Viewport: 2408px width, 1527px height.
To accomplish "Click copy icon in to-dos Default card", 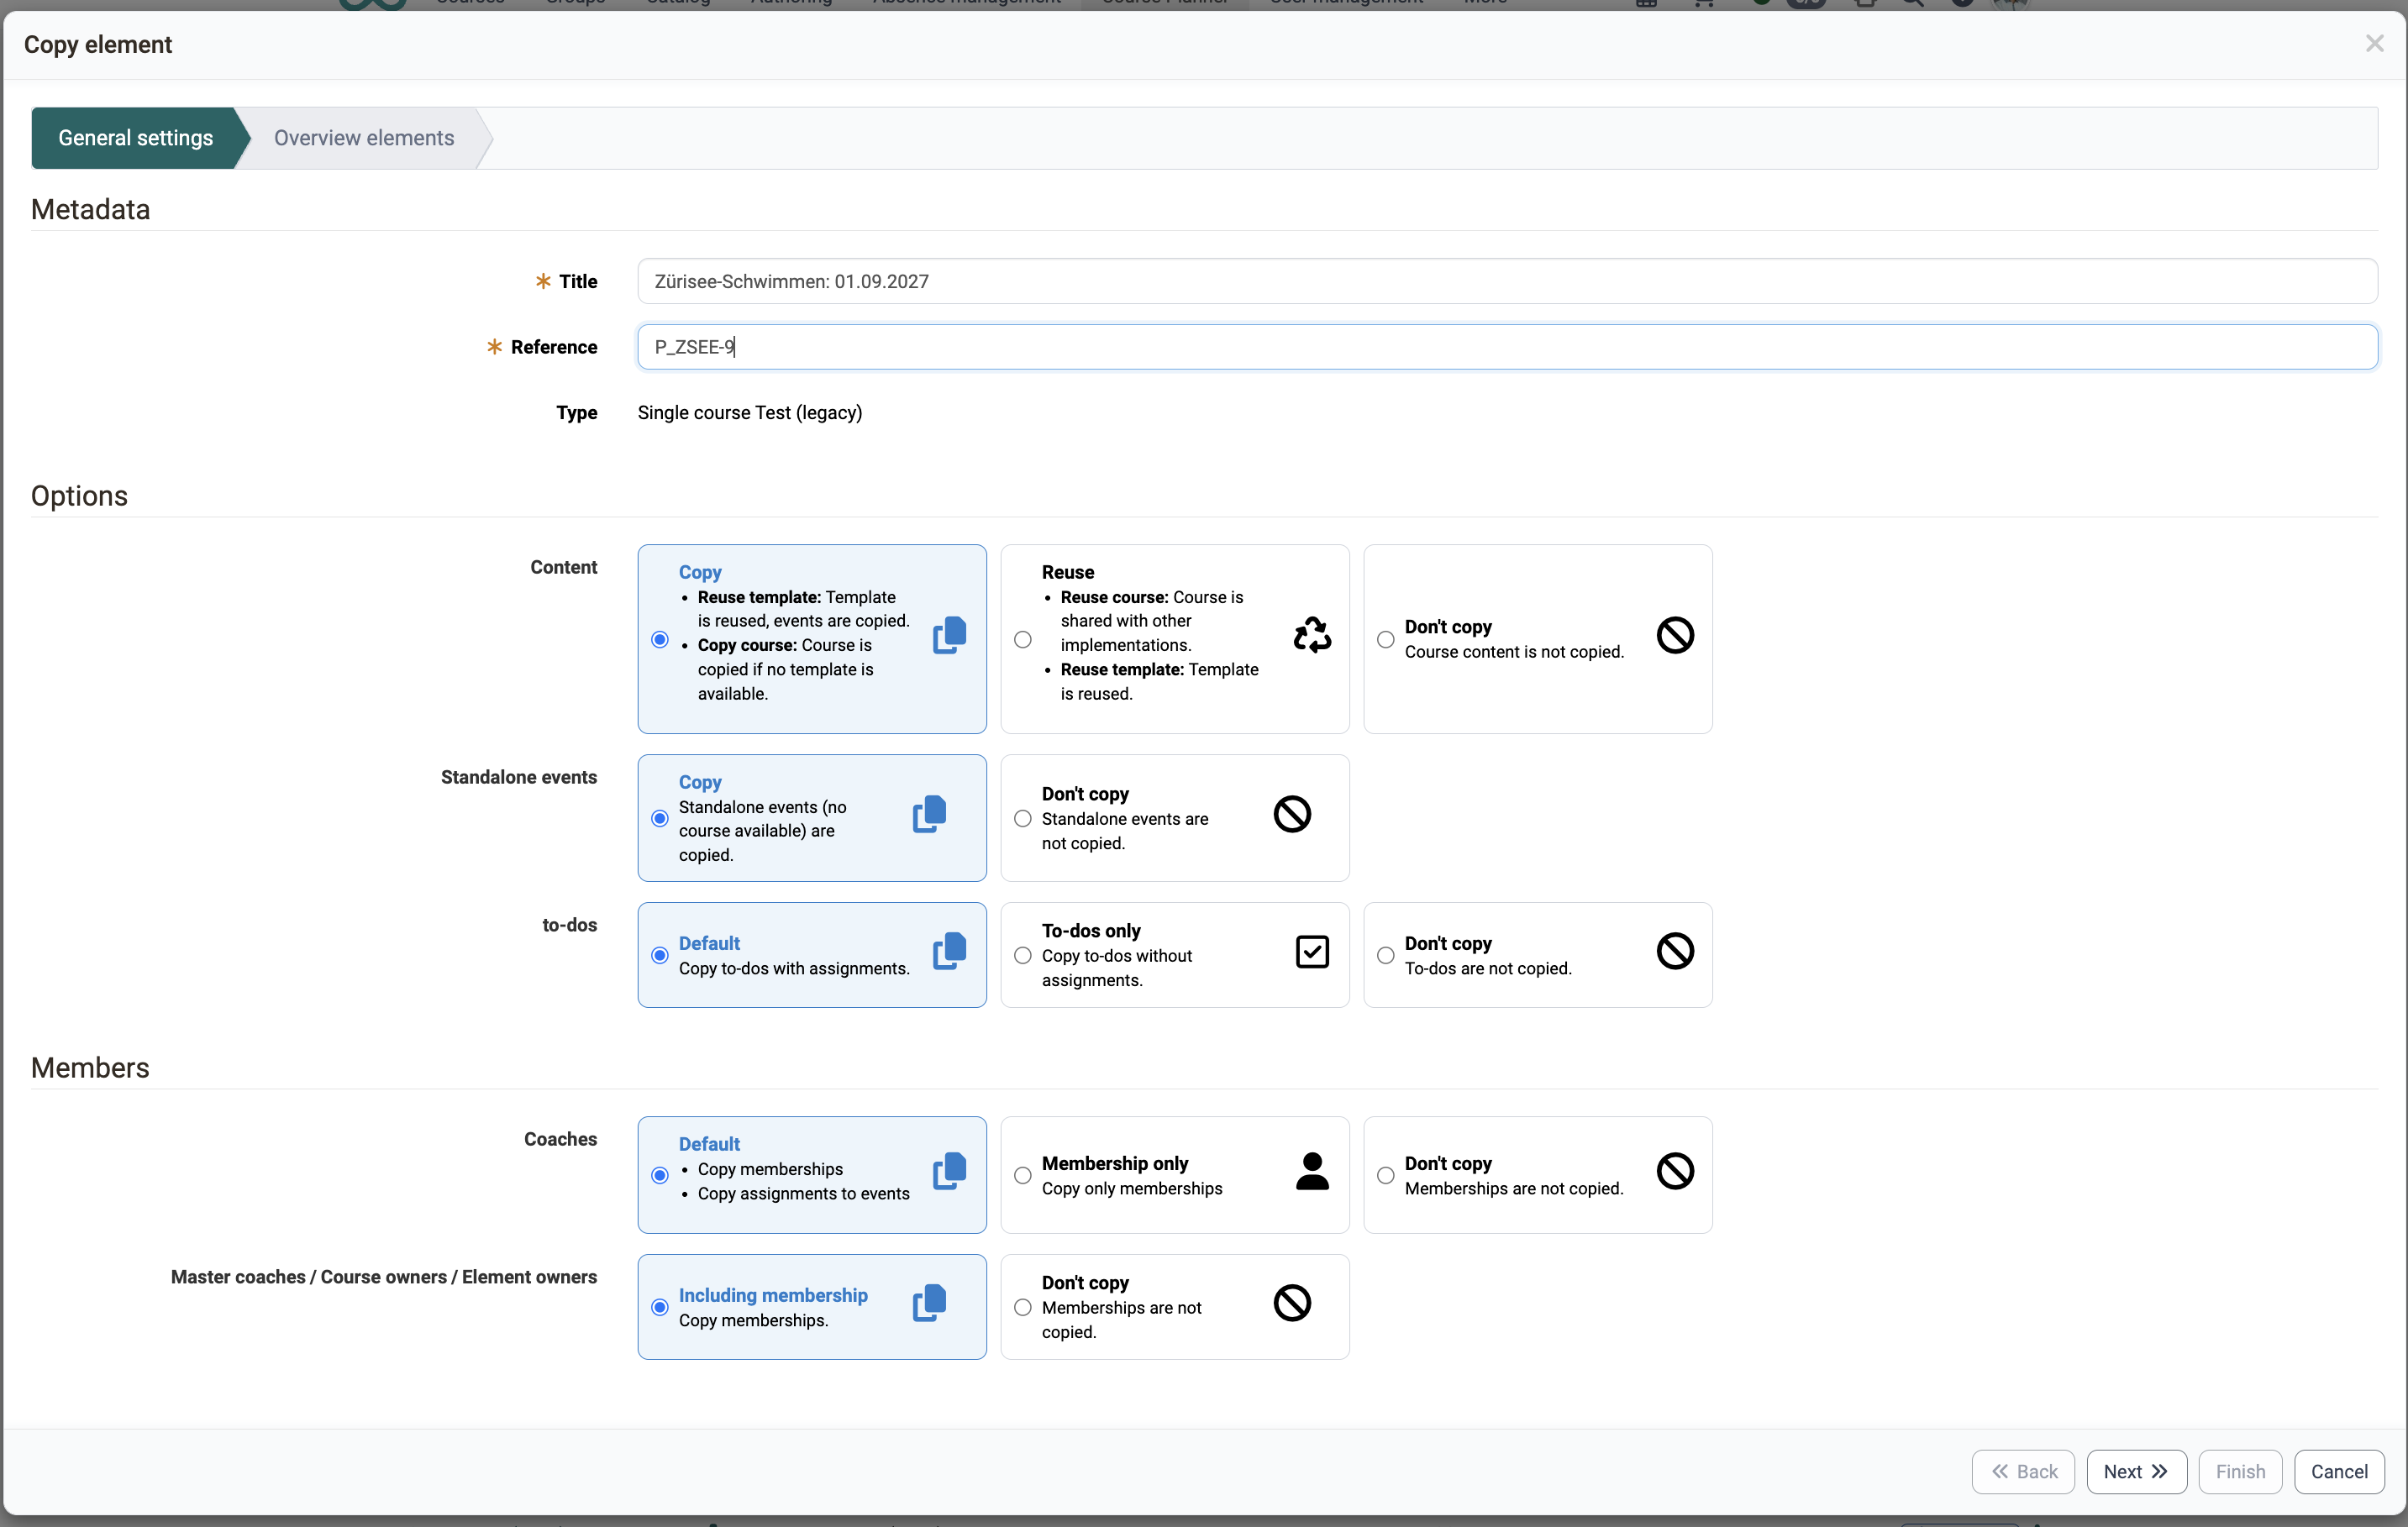I will [949, 951].
